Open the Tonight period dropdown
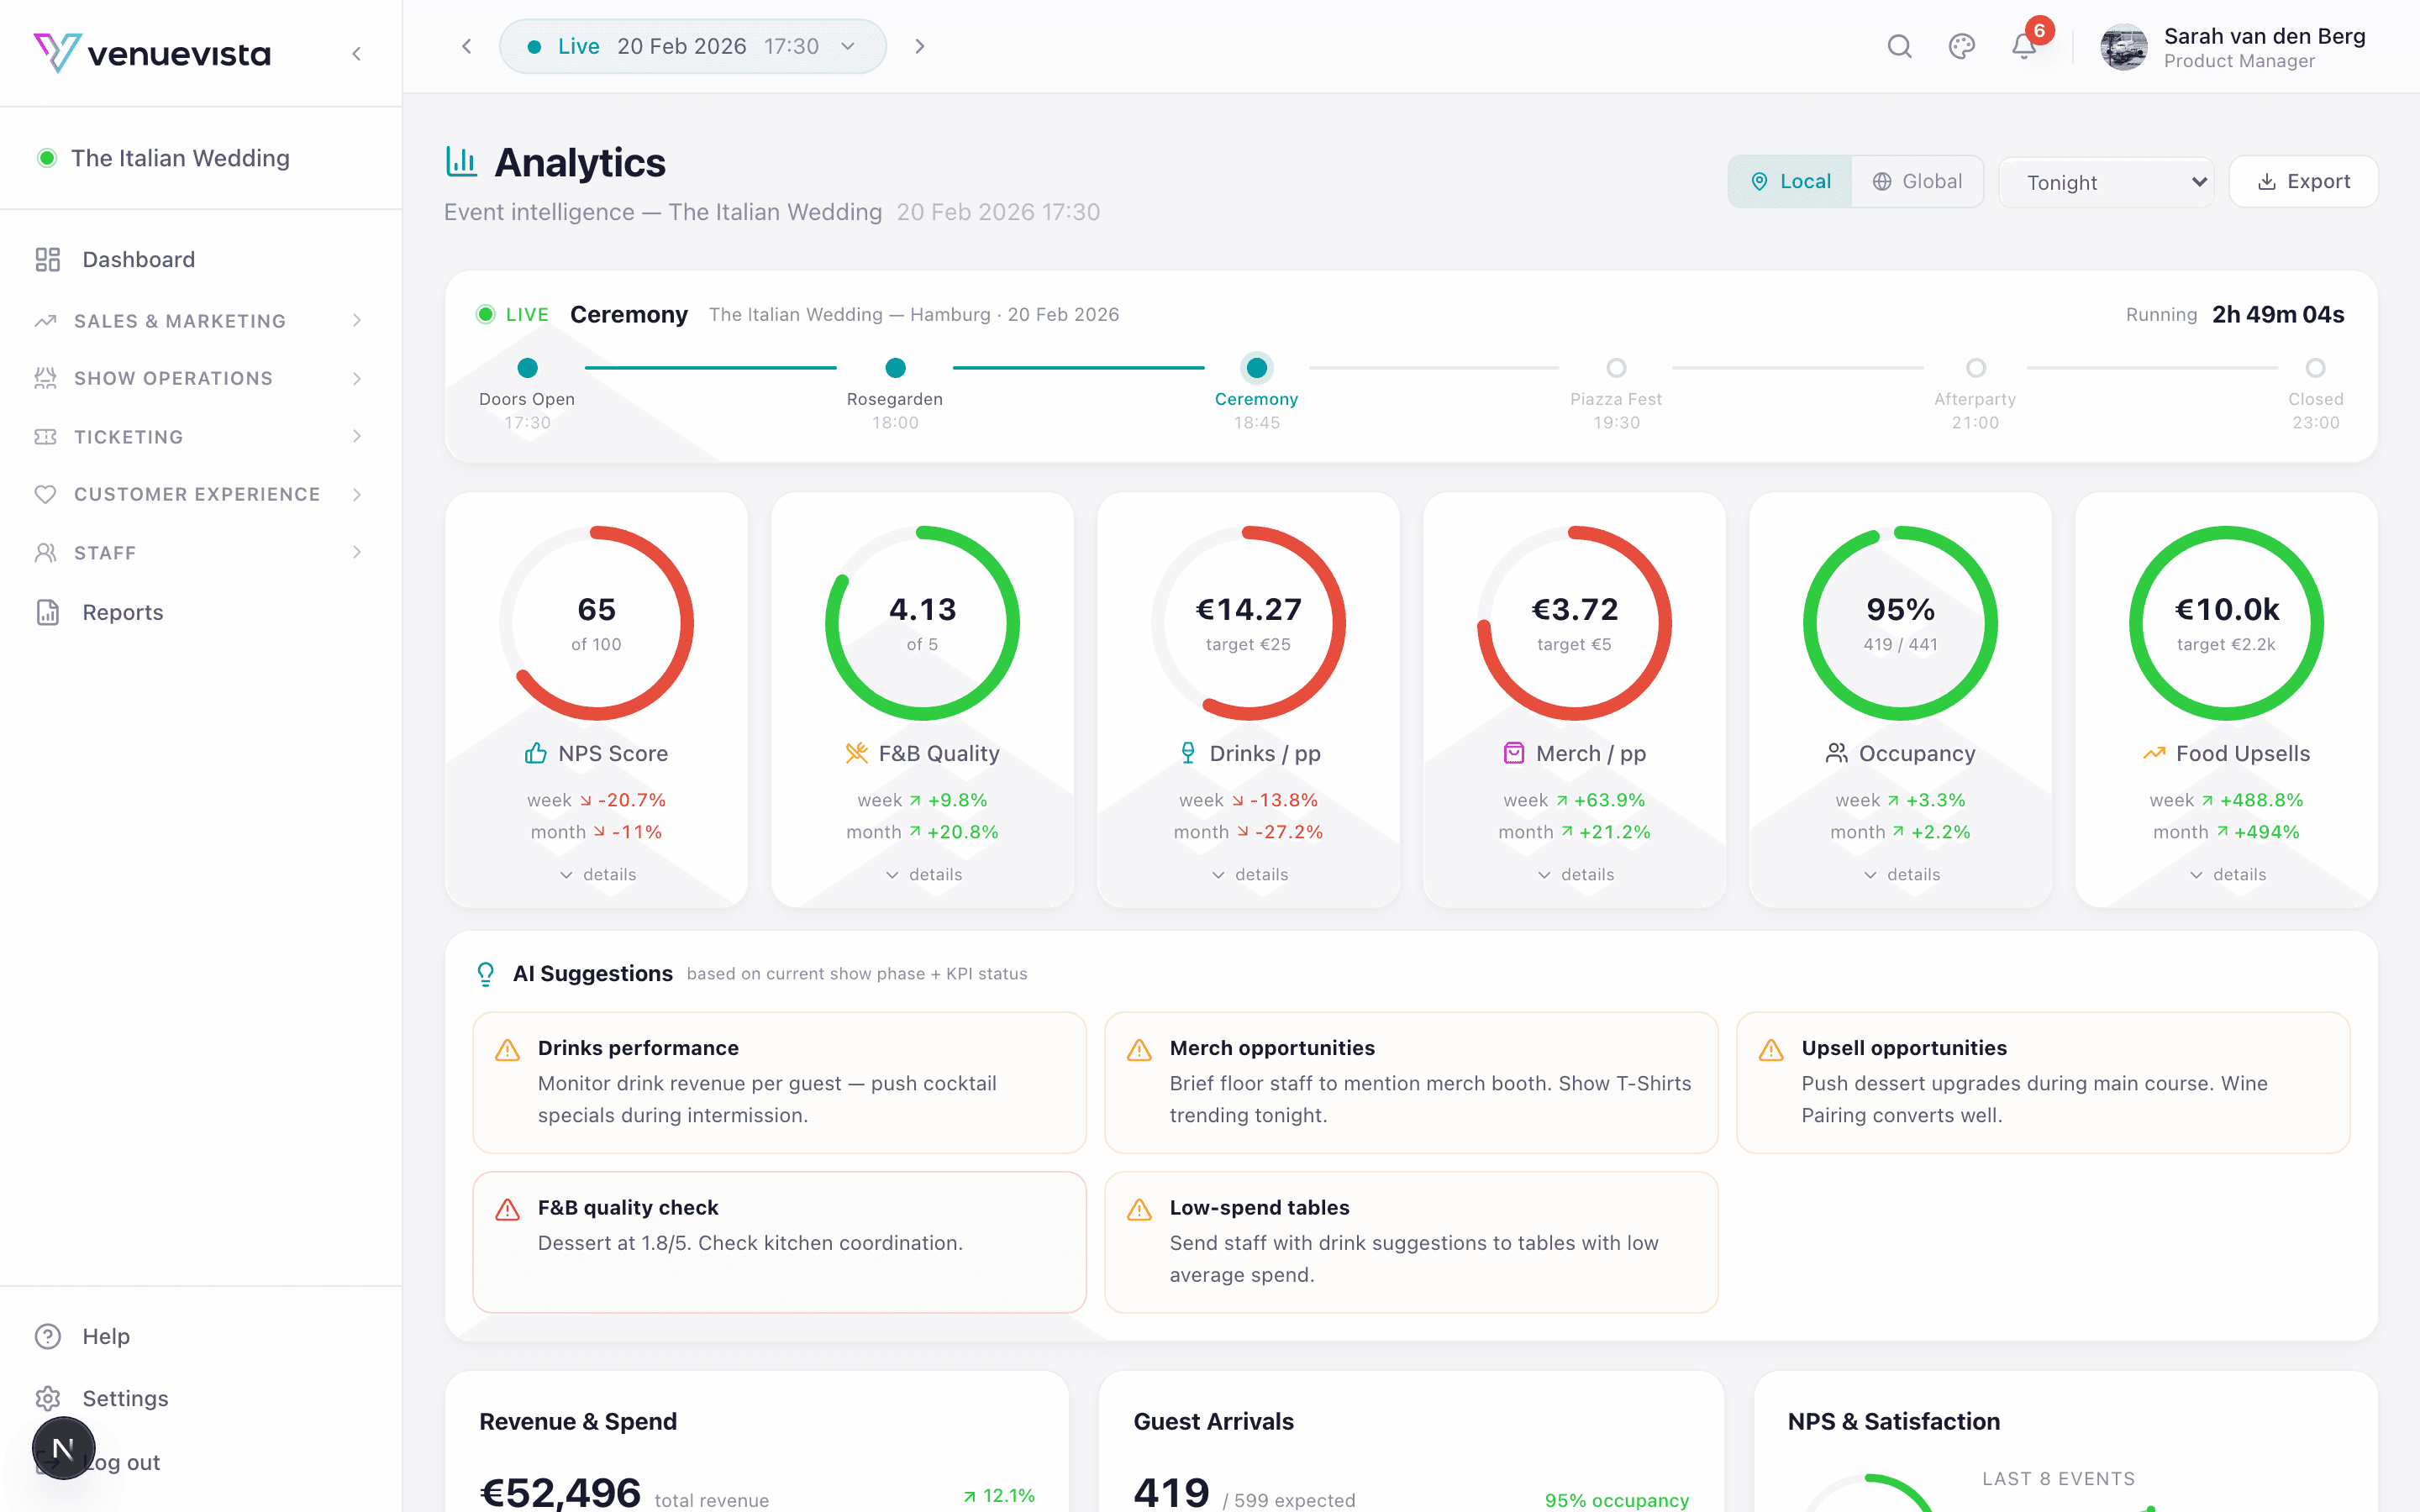The width and height of the screenshot is (2420, 1512). click(x=2105, y=182)
